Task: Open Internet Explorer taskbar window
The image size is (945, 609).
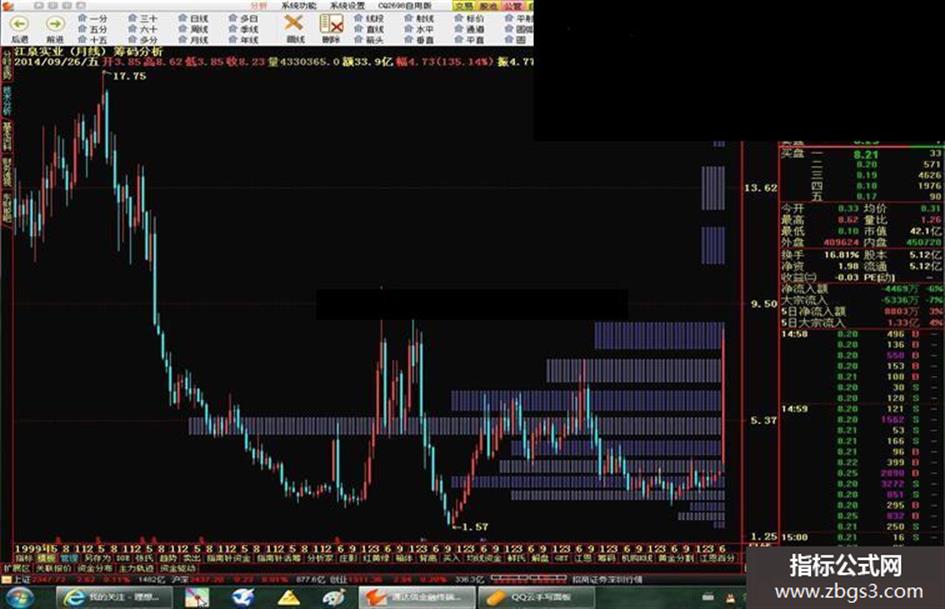Action: [115, 597]
